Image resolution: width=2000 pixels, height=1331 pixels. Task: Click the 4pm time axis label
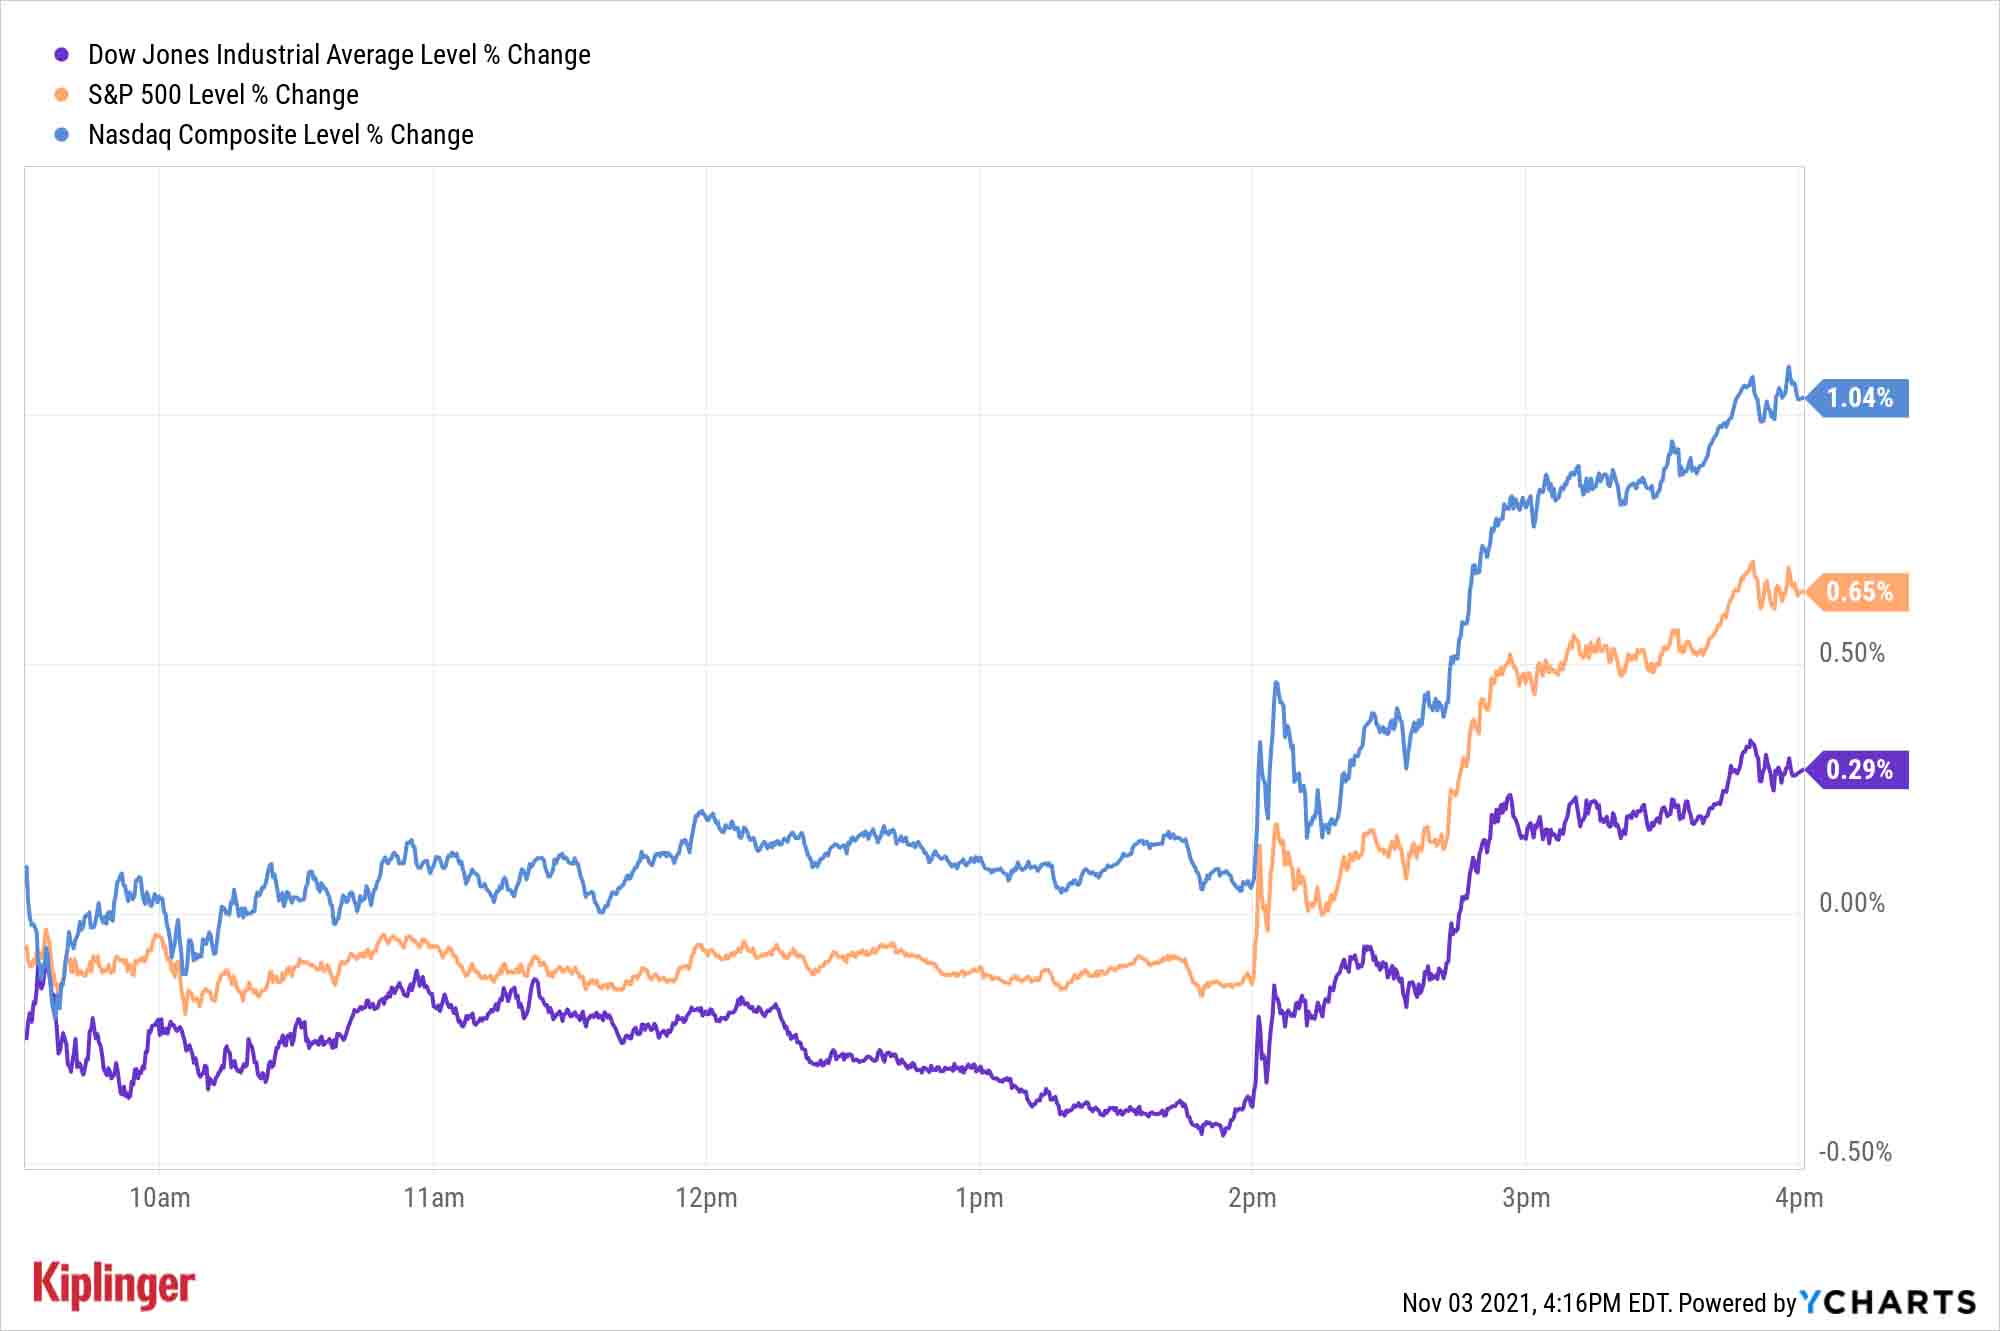1798,1198
